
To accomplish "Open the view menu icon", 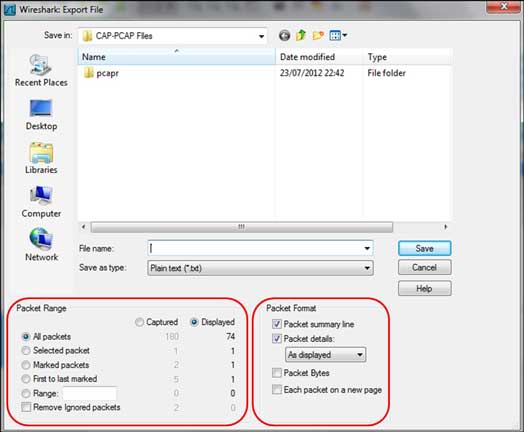I will (338, 35).
